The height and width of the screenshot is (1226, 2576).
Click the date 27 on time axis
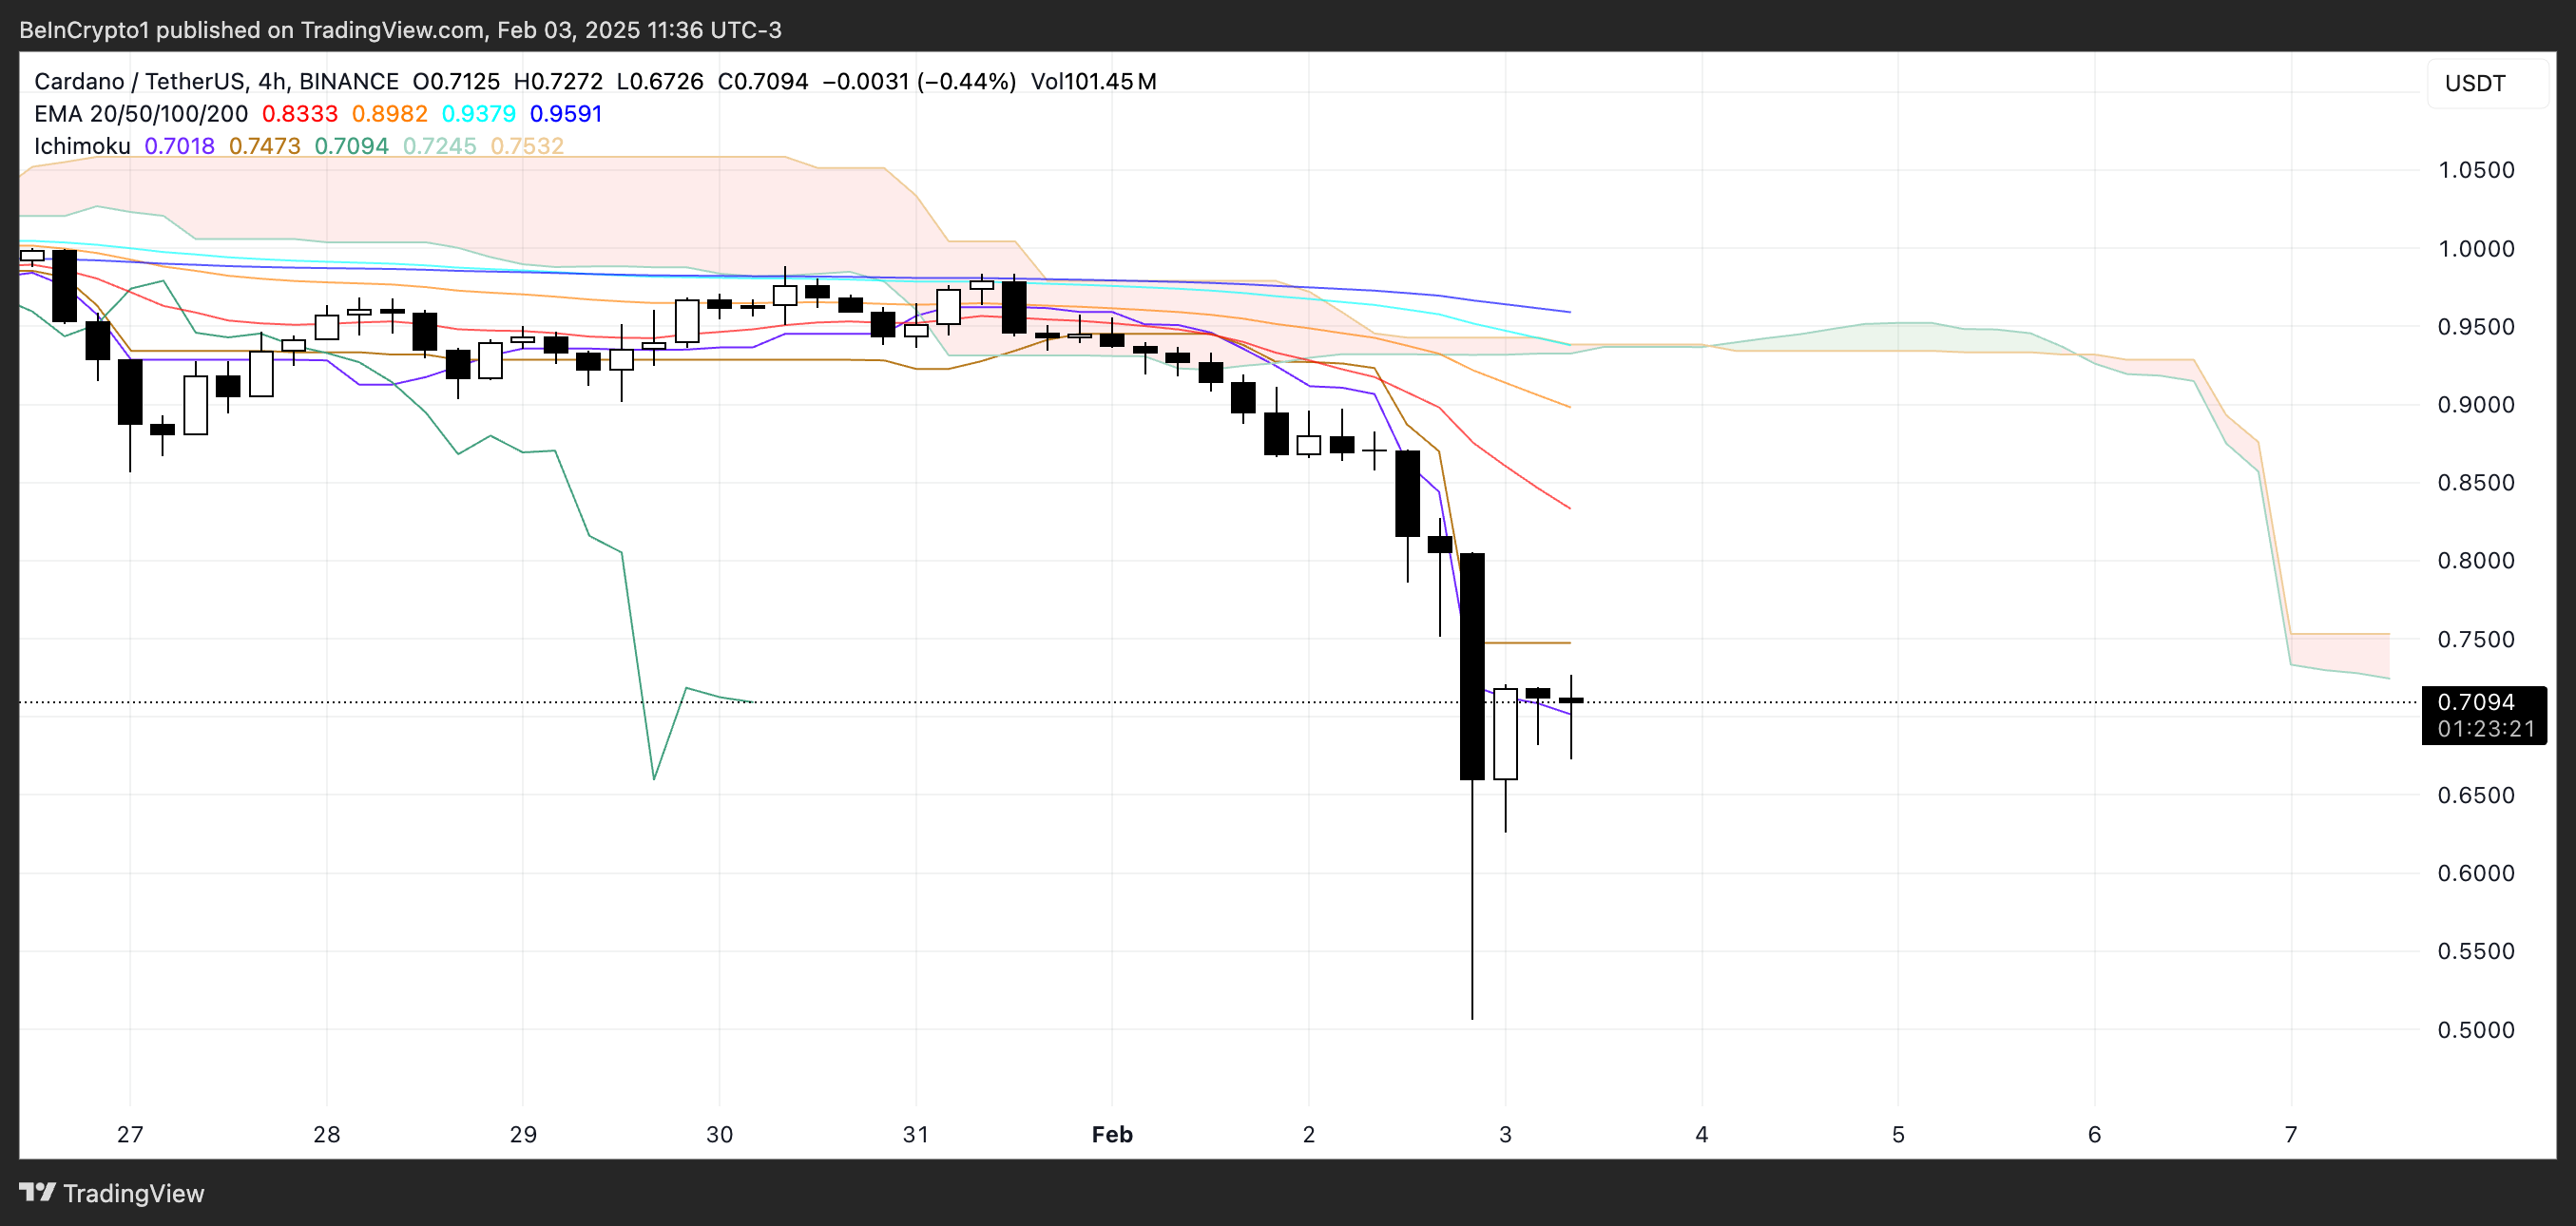coord(130,1134)
